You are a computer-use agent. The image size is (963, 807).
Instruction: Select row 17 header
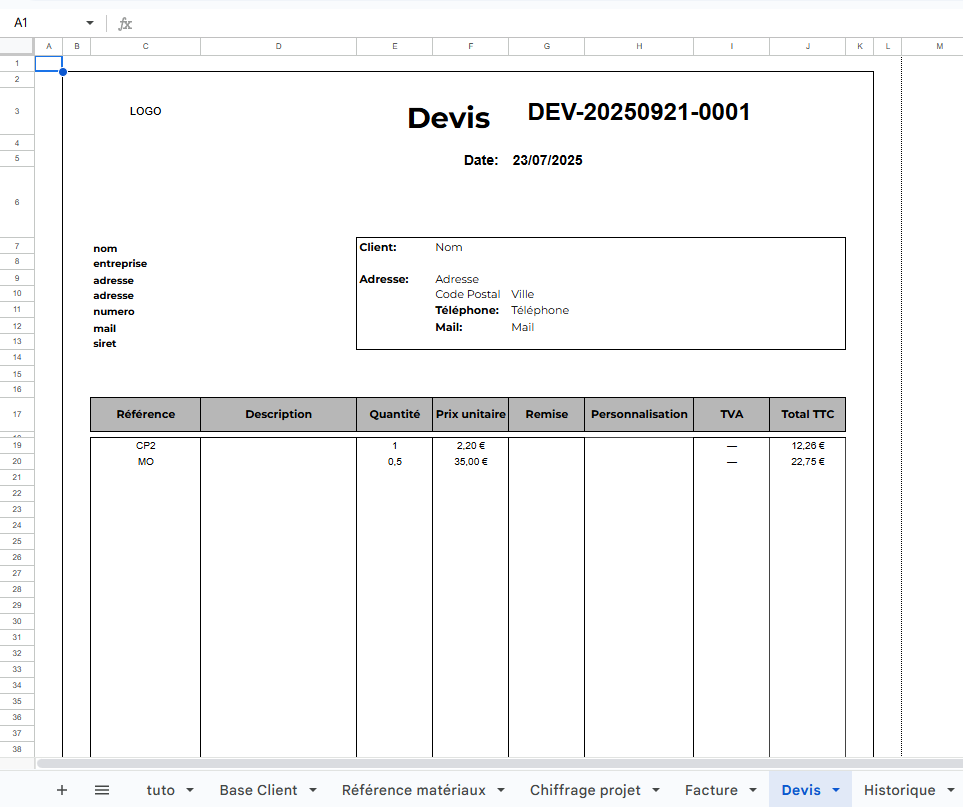pos(17,413)
